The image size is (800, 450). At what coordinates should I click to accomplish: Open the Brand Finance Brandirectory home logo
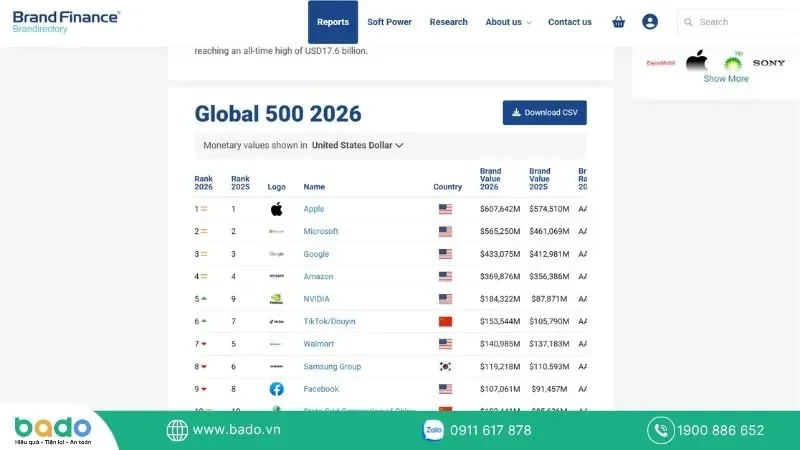pyautogui.click(x=66, y=22)
